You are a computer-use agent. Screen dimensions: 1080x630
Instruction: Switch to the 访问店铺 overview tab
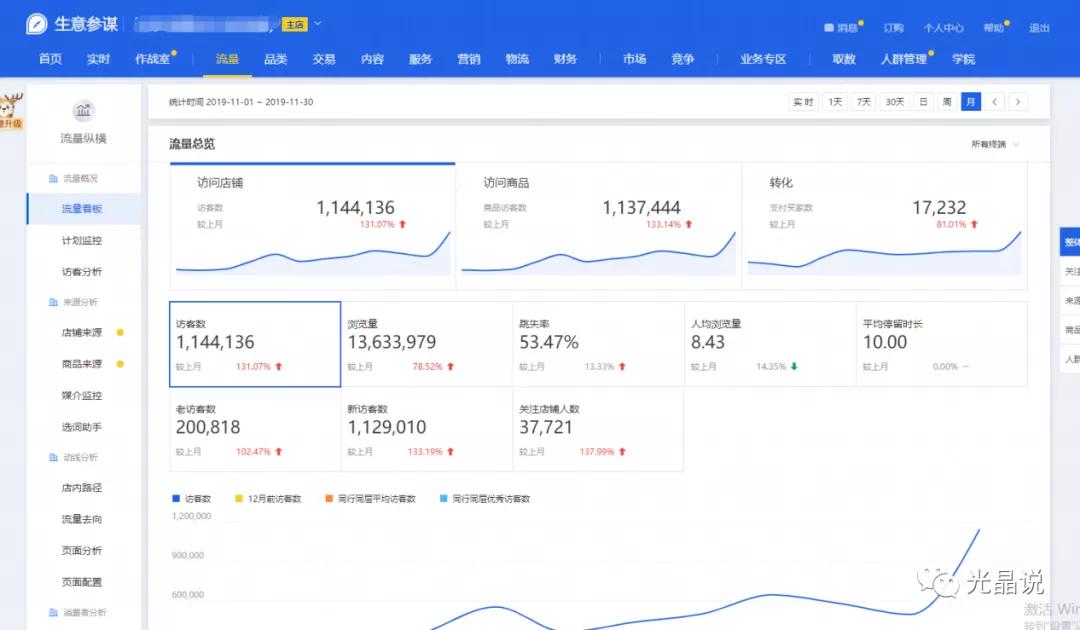click(x=312, y=226)
